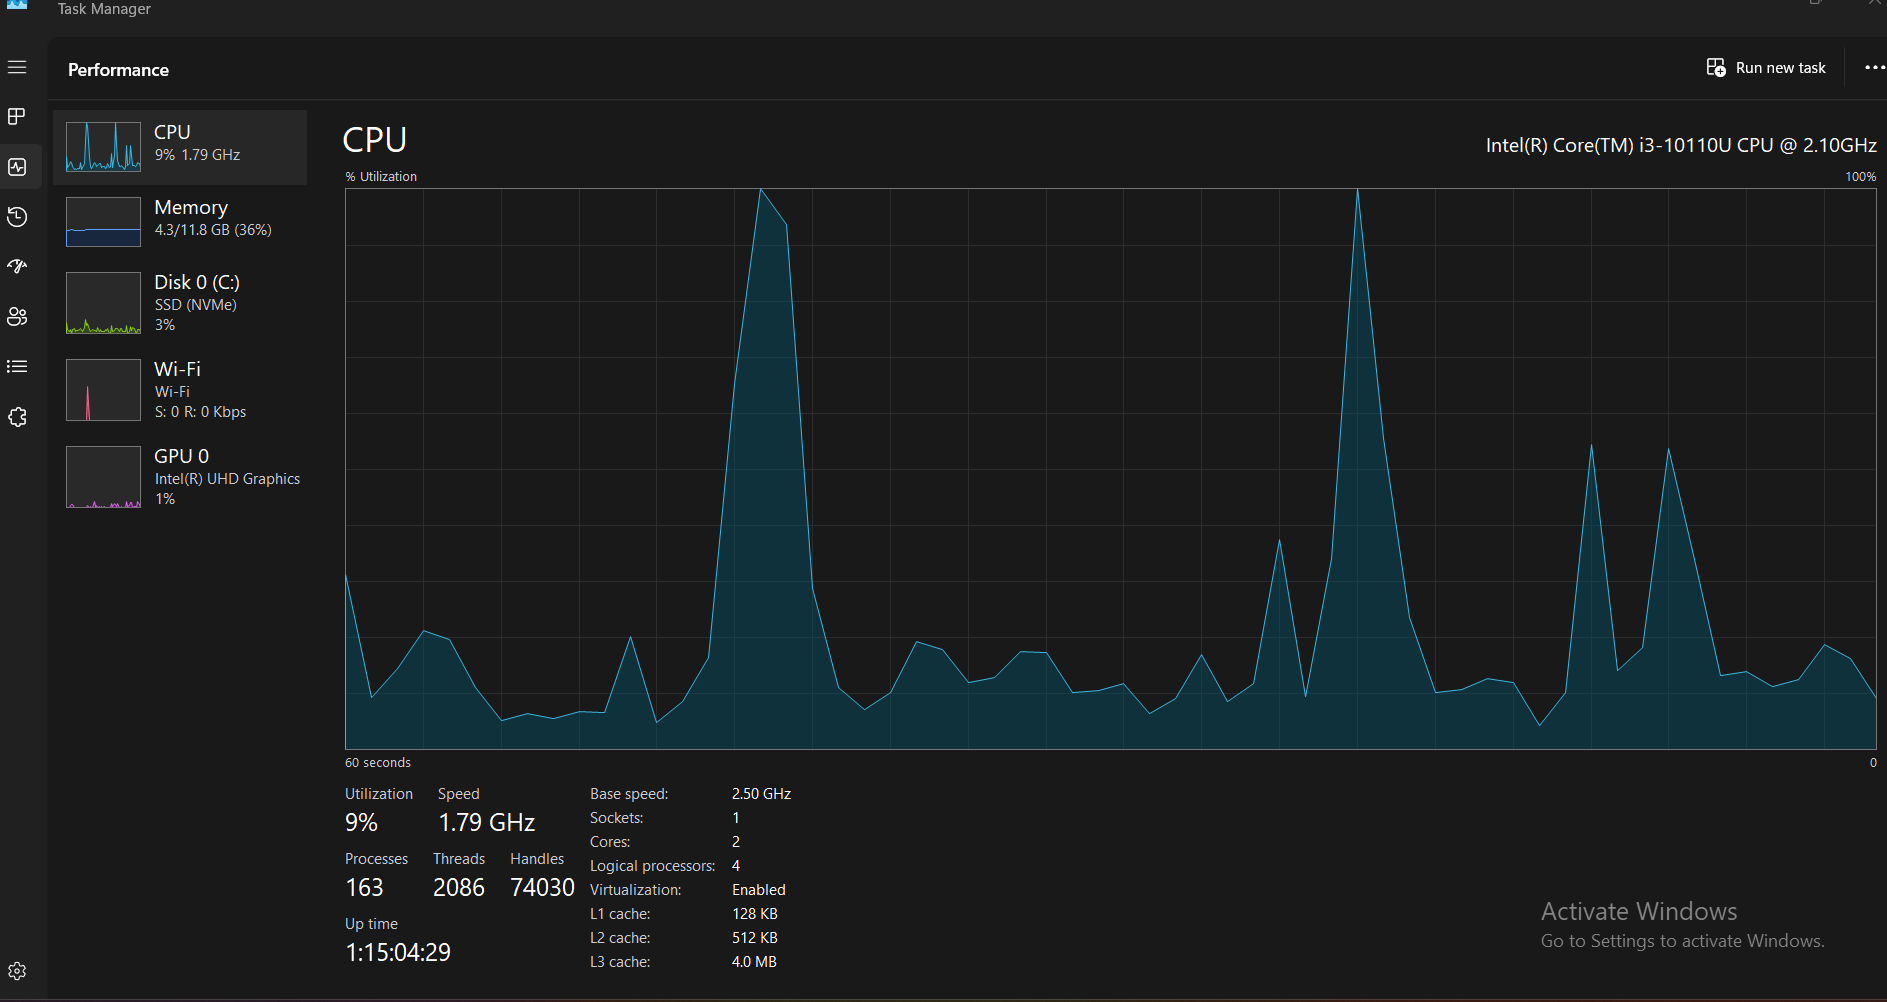Viewport: 1887px width, 1002px height.
Task: Open the more options ellipsis menu
Action: click(x=1874, y=68)
